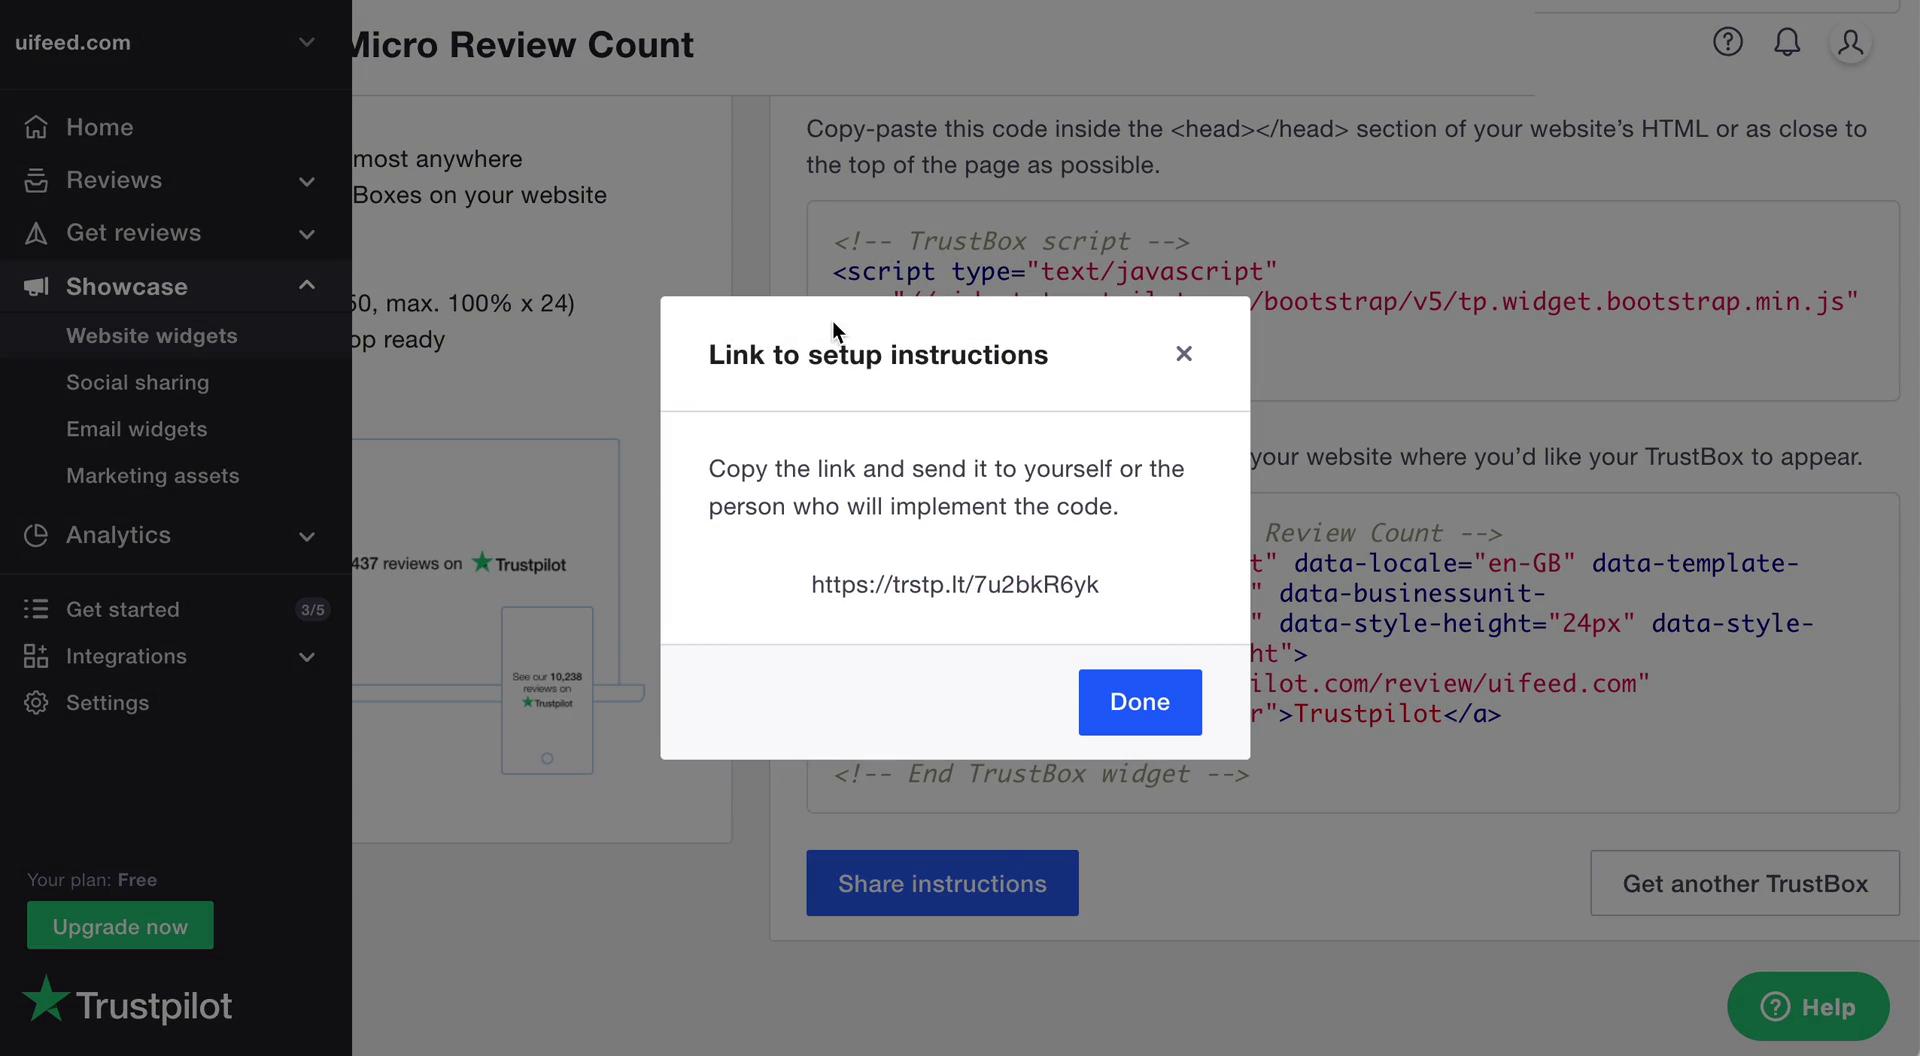
Task: Click the Micro Review Count page heading
Action: 523,44
